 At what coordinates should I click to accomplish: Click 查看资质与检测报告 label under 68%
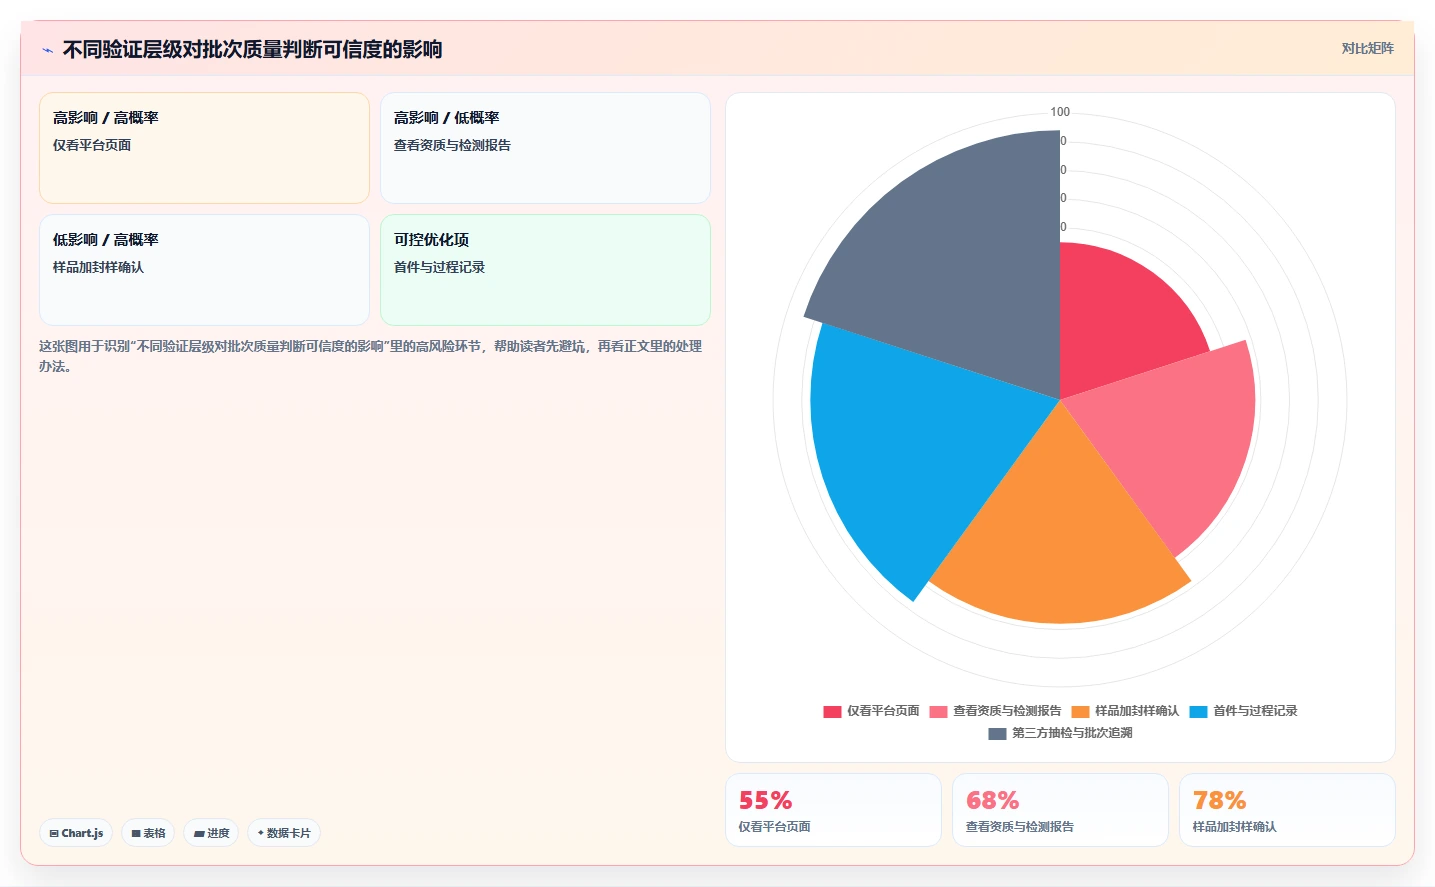(1019, 827)
